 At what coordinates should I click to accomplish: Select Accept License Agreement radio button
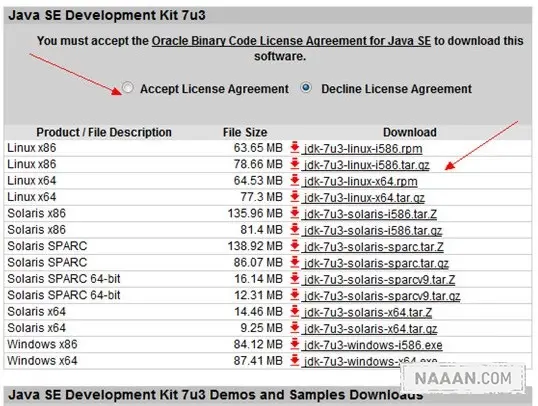point(128,88)
